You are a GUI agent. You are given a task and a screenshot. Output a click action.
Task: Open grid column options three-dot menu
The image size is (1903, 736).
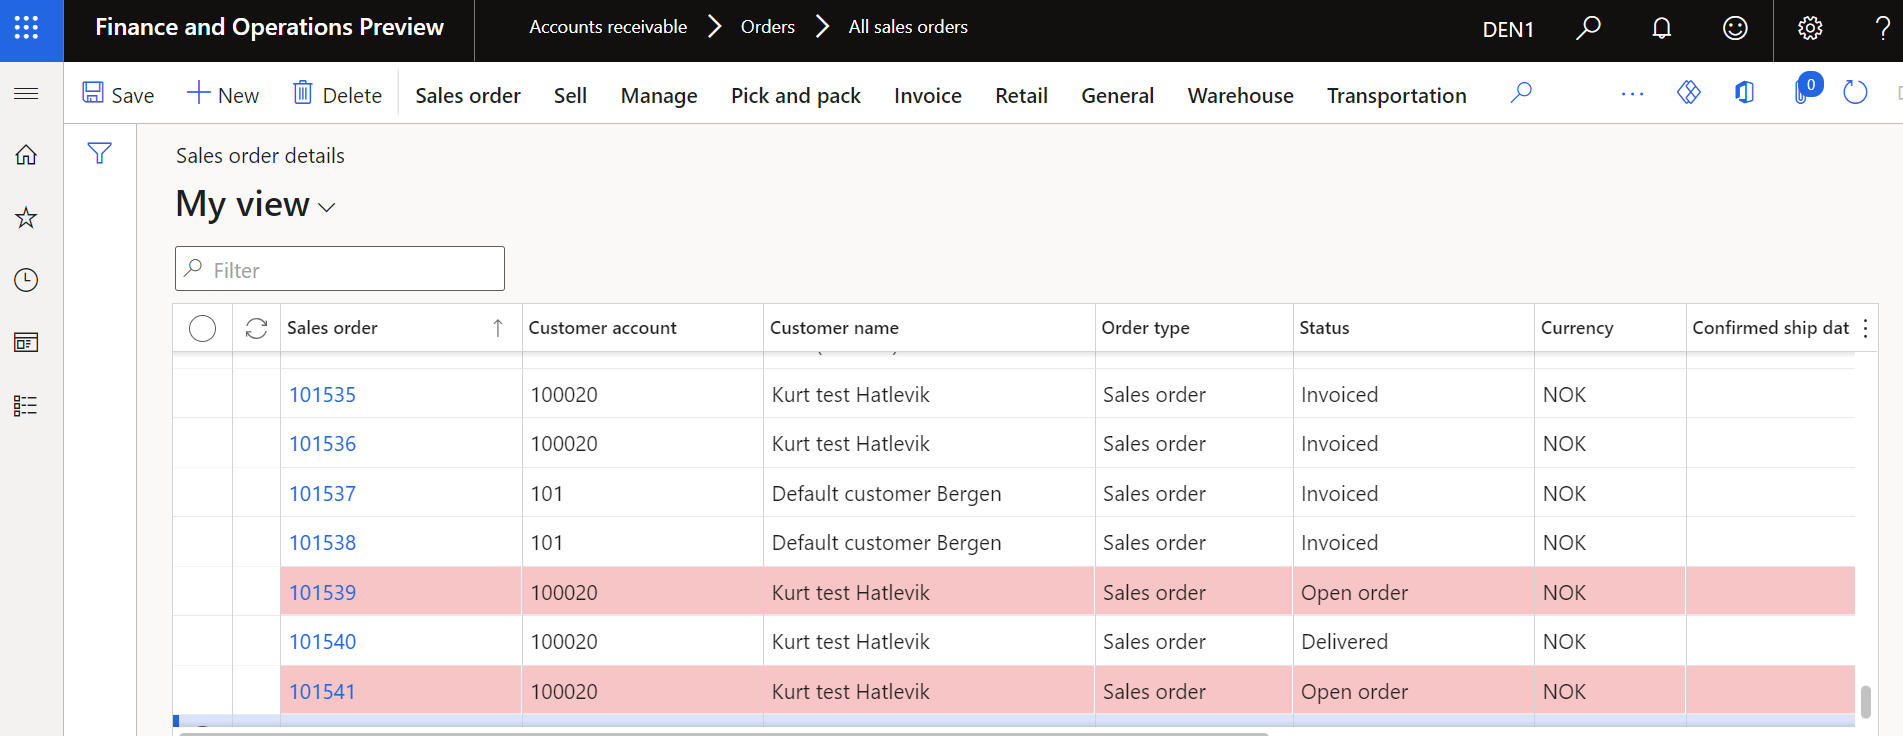coord(1865,328)
